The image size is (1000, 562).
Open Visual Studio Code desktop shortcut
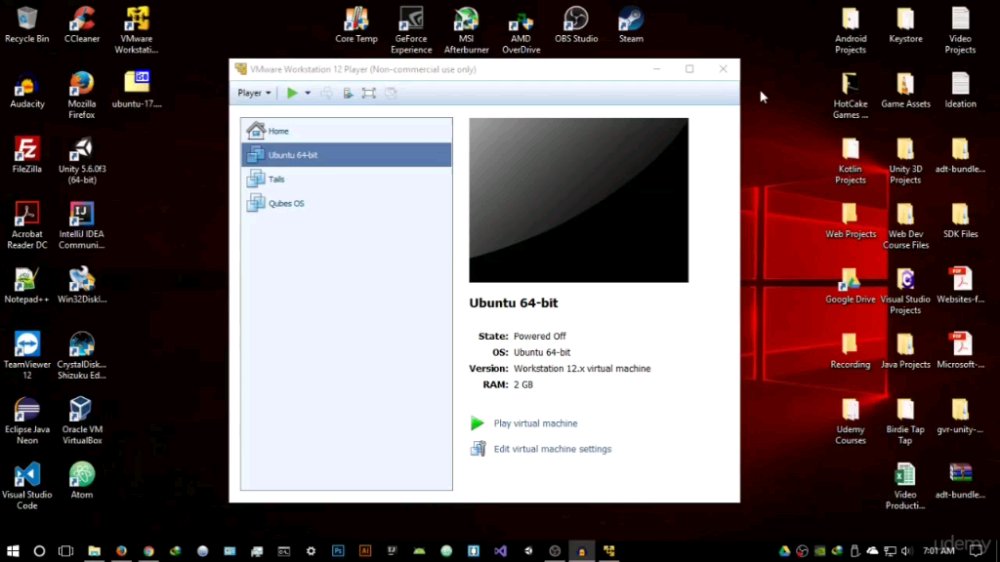(x=27, y=486)
